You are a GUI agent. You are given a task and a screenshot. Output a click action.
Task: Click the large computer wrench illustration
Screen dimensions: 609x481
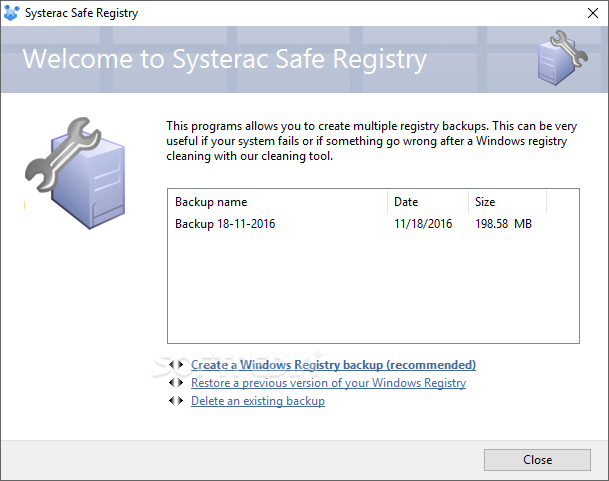[75, 173]
